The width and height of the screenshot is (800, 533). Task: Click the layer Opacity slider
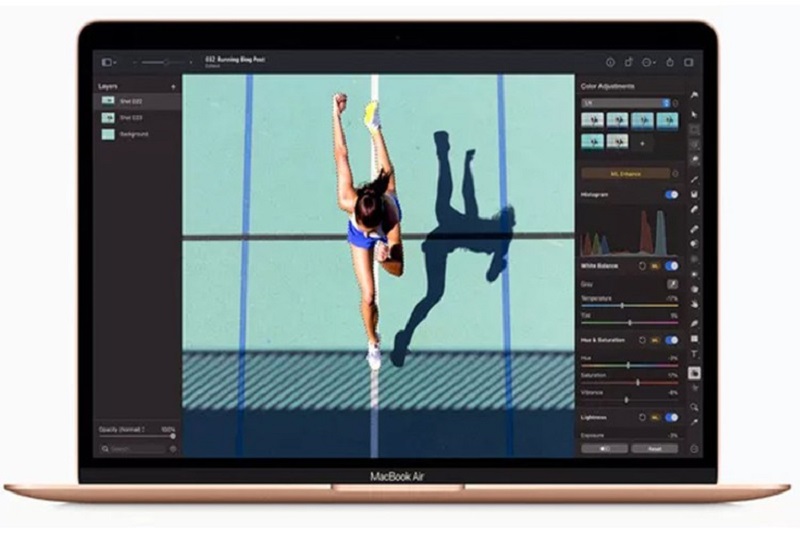pos(137,437)
